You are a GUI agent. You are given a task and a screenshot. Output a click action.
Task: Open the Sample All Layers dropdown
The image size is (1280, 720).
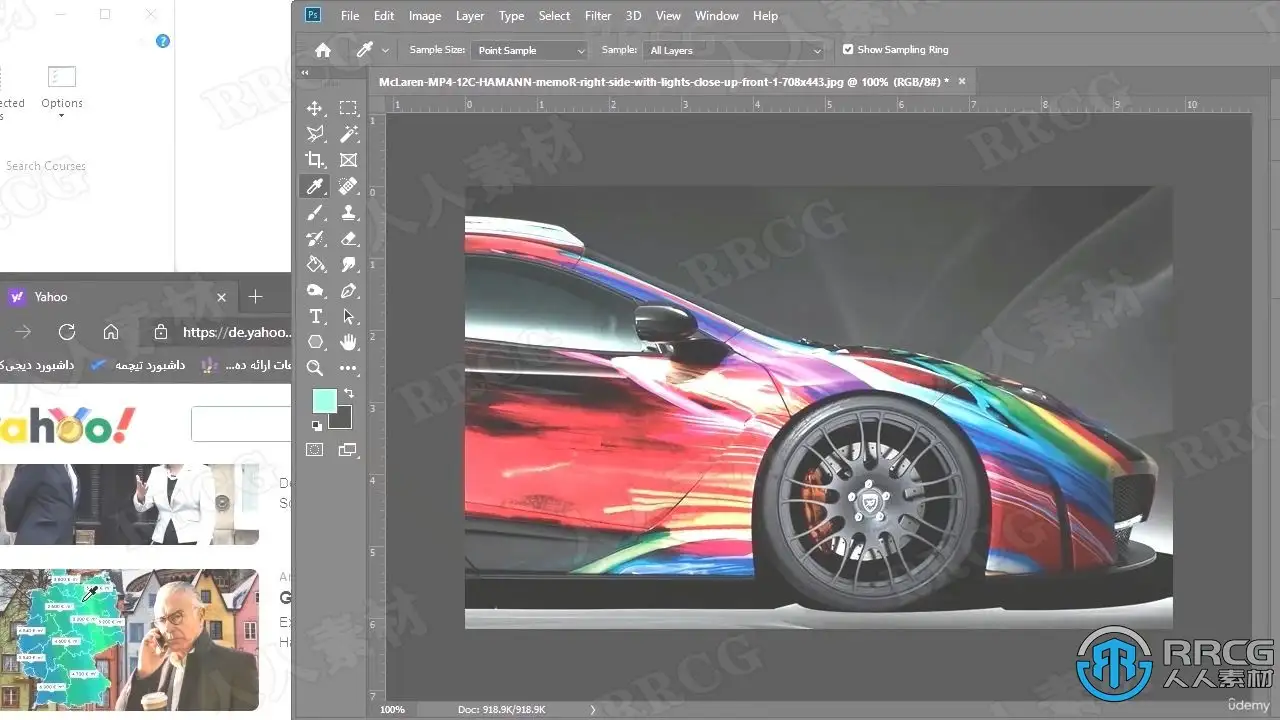(x=734, y=50)
